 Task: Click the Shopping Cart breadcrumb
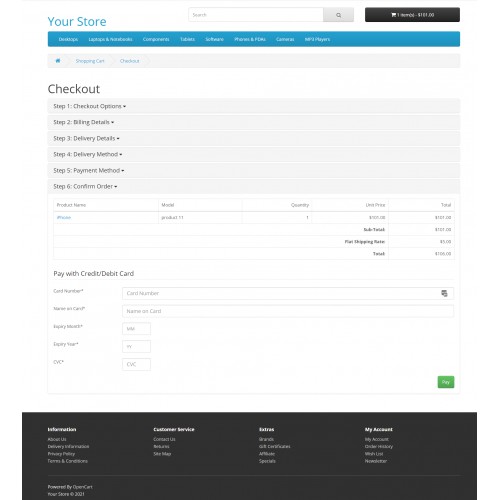tap(90, 61)
